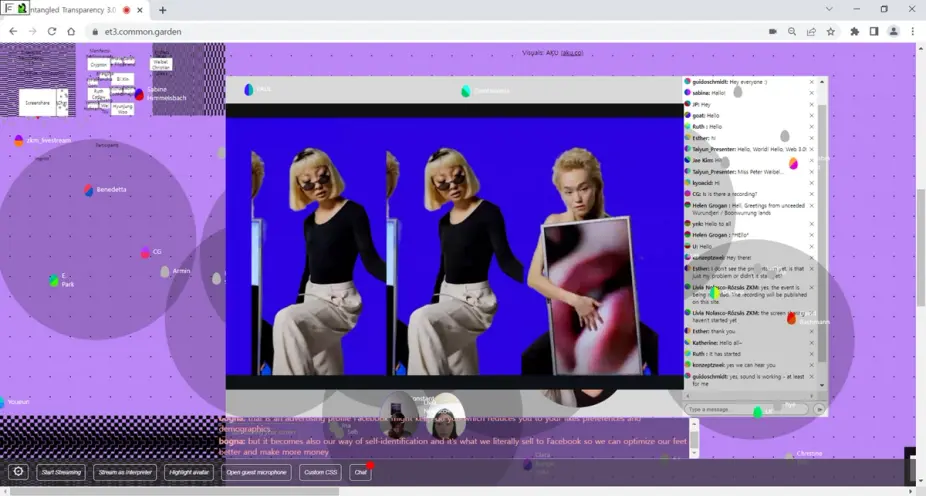926x496 pixels.
Task: Click subtitle box scroll-up arrow
Action: pos(694,424)
